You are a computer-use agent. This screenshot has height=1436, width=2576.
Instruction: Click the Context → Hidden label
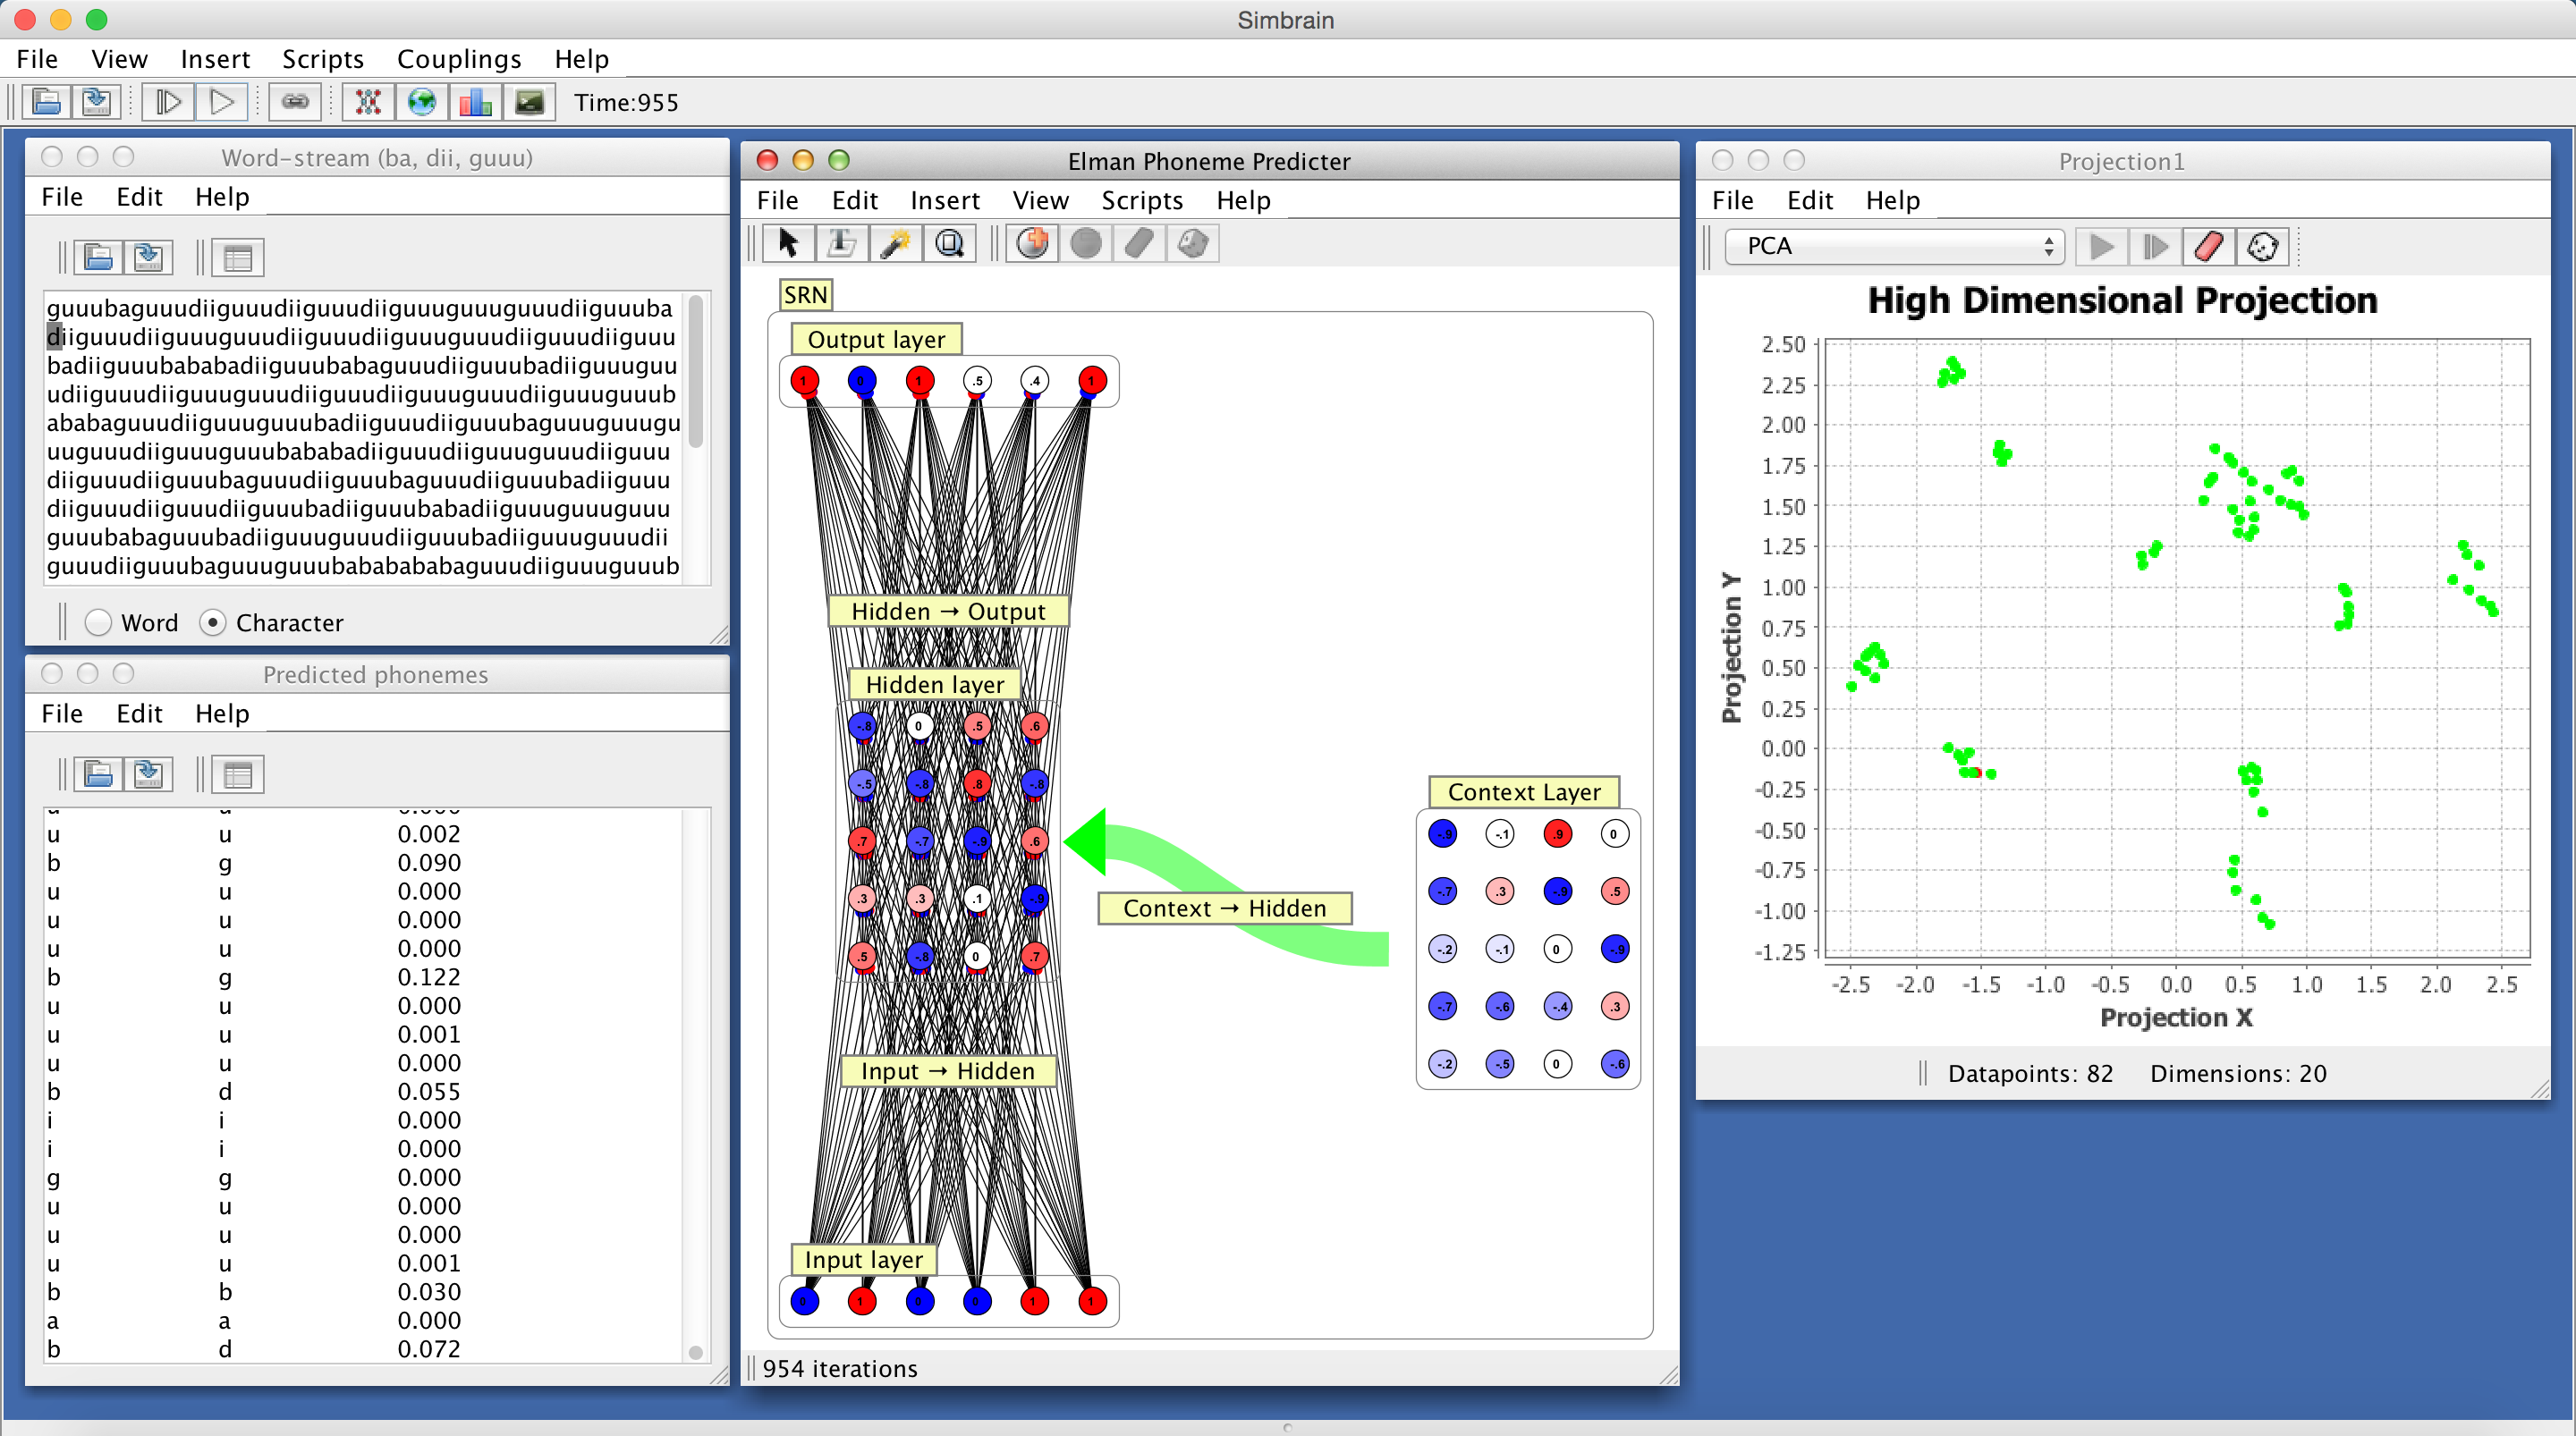click(x=1224, y=909)
